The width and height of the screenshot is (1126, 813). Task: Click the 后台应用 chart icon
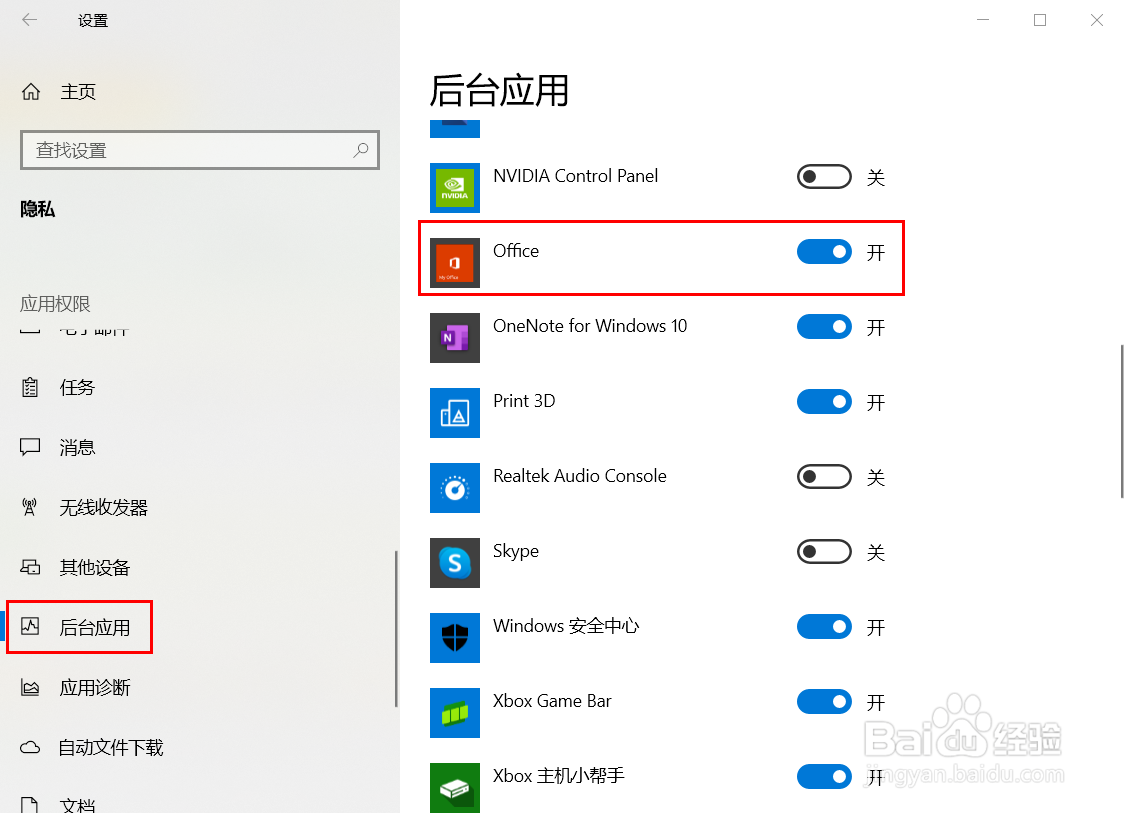coord(30,626)
